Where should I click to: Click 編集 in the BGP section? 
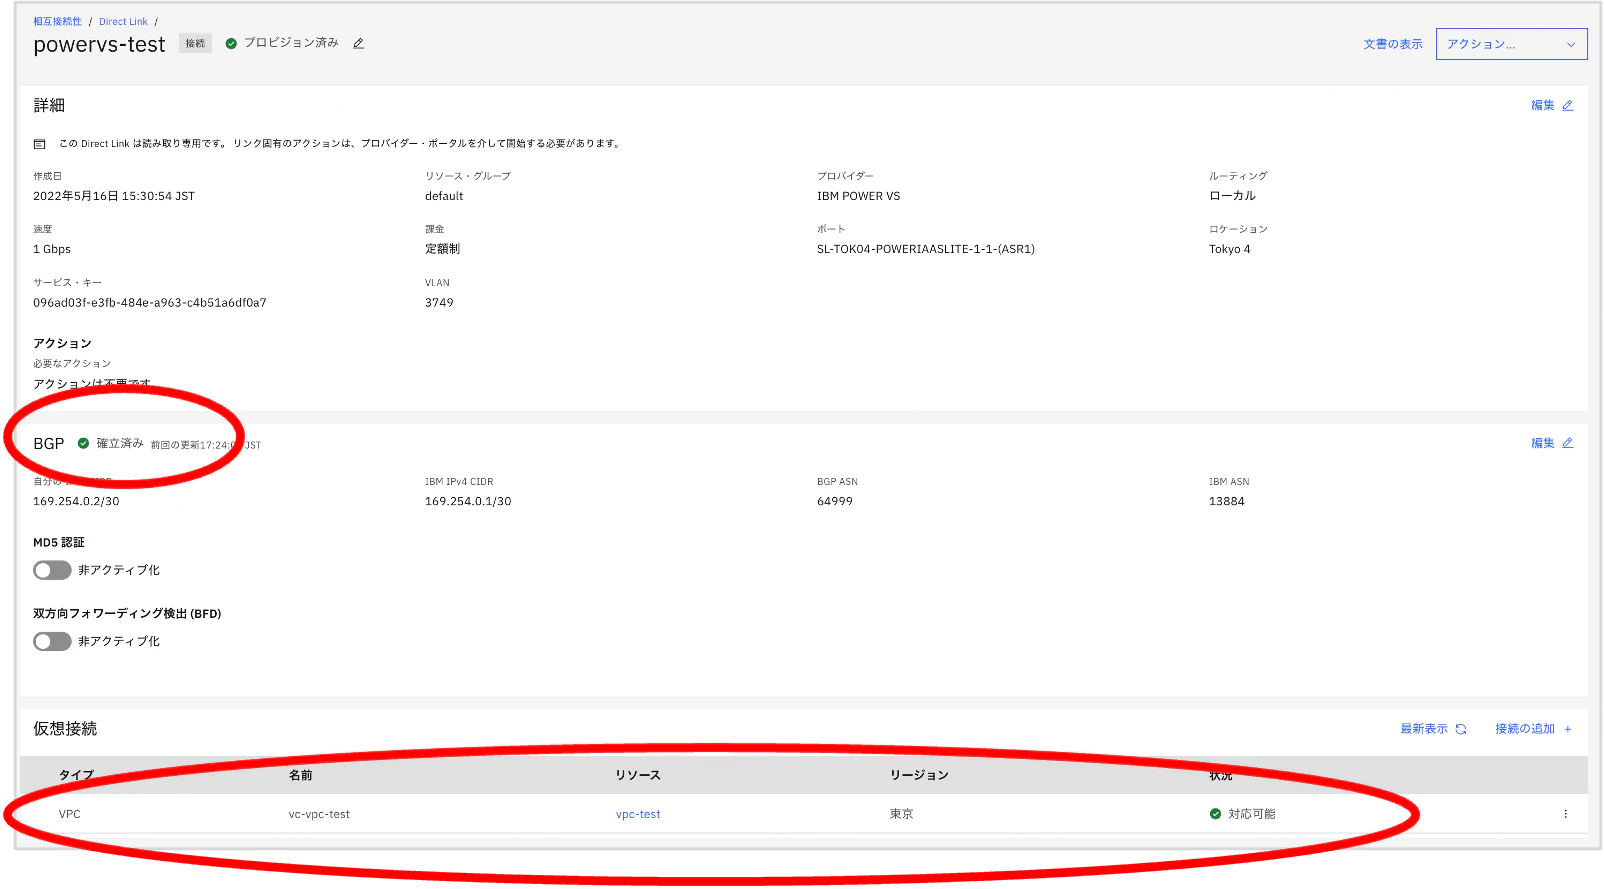[1542, 443]
